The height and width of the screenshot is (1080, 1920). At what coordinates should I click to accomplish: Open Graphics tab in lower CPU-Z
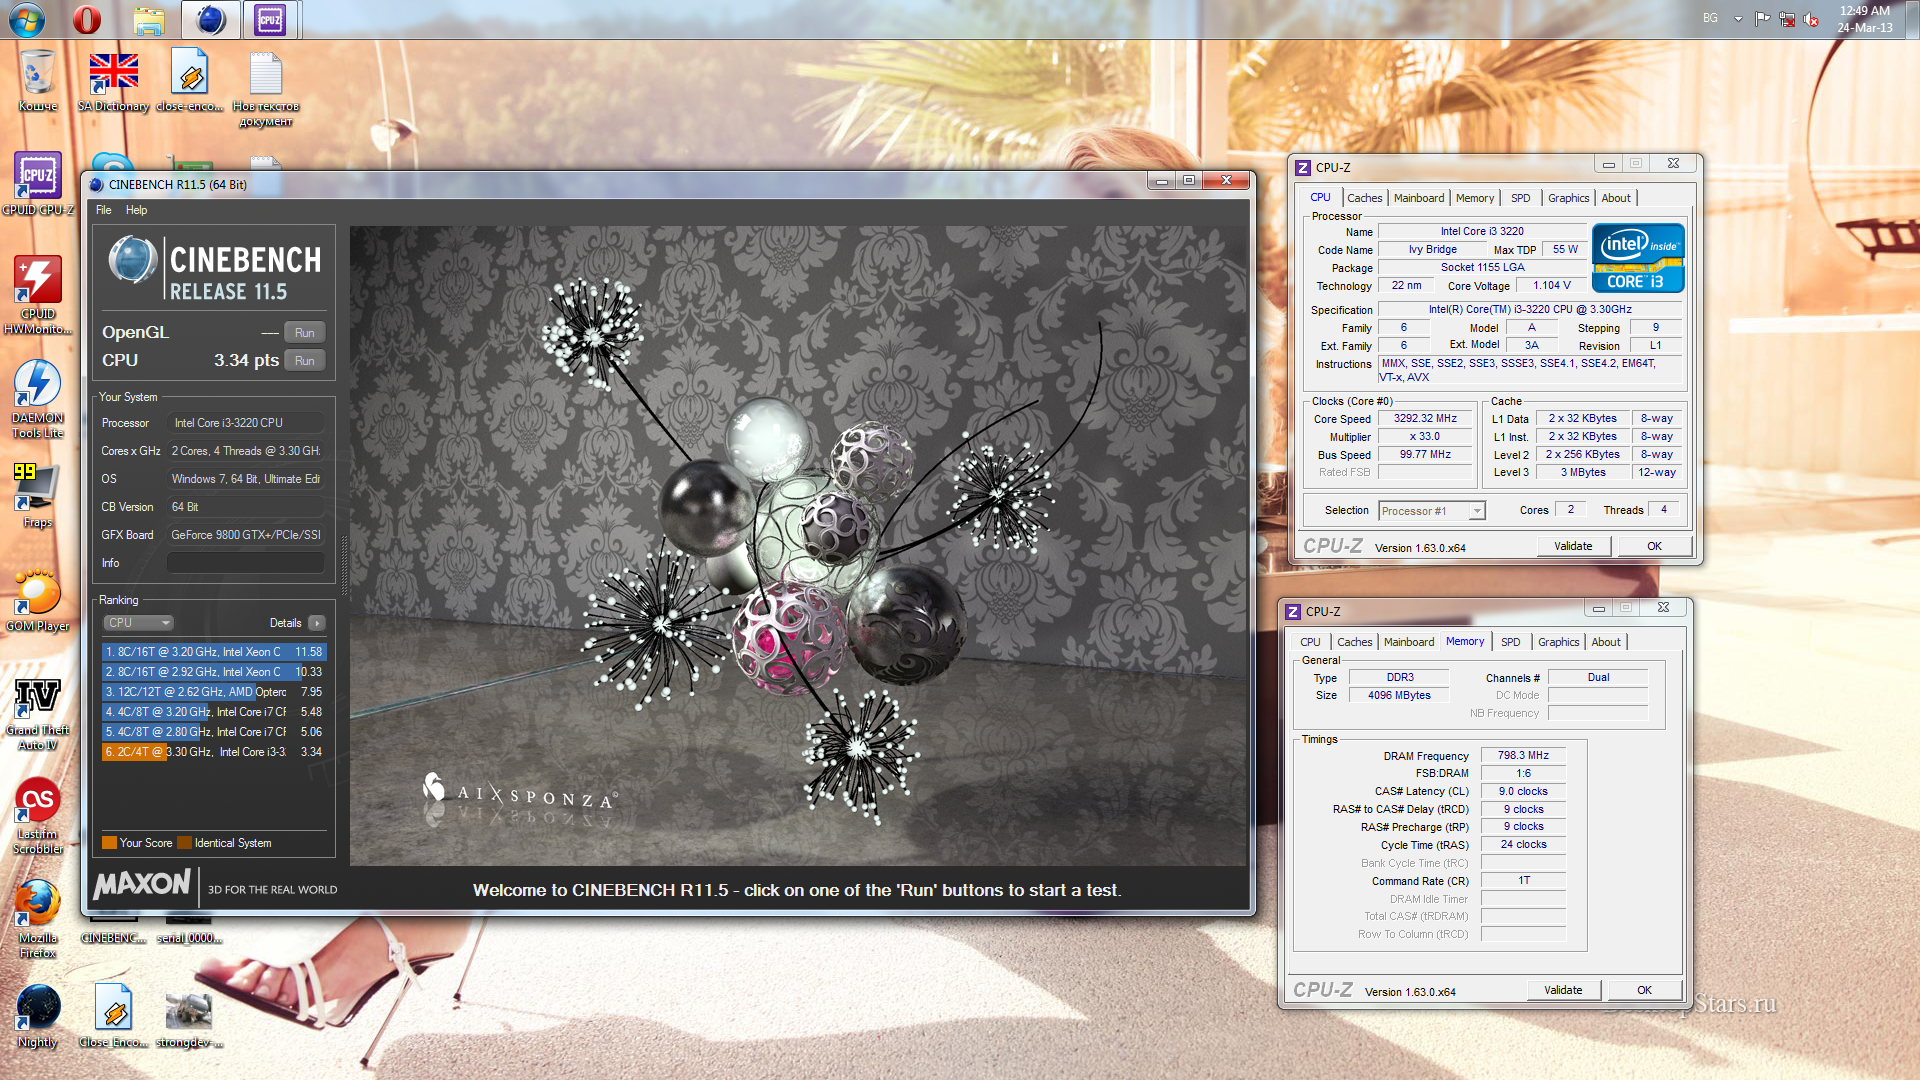point(1558,642)
